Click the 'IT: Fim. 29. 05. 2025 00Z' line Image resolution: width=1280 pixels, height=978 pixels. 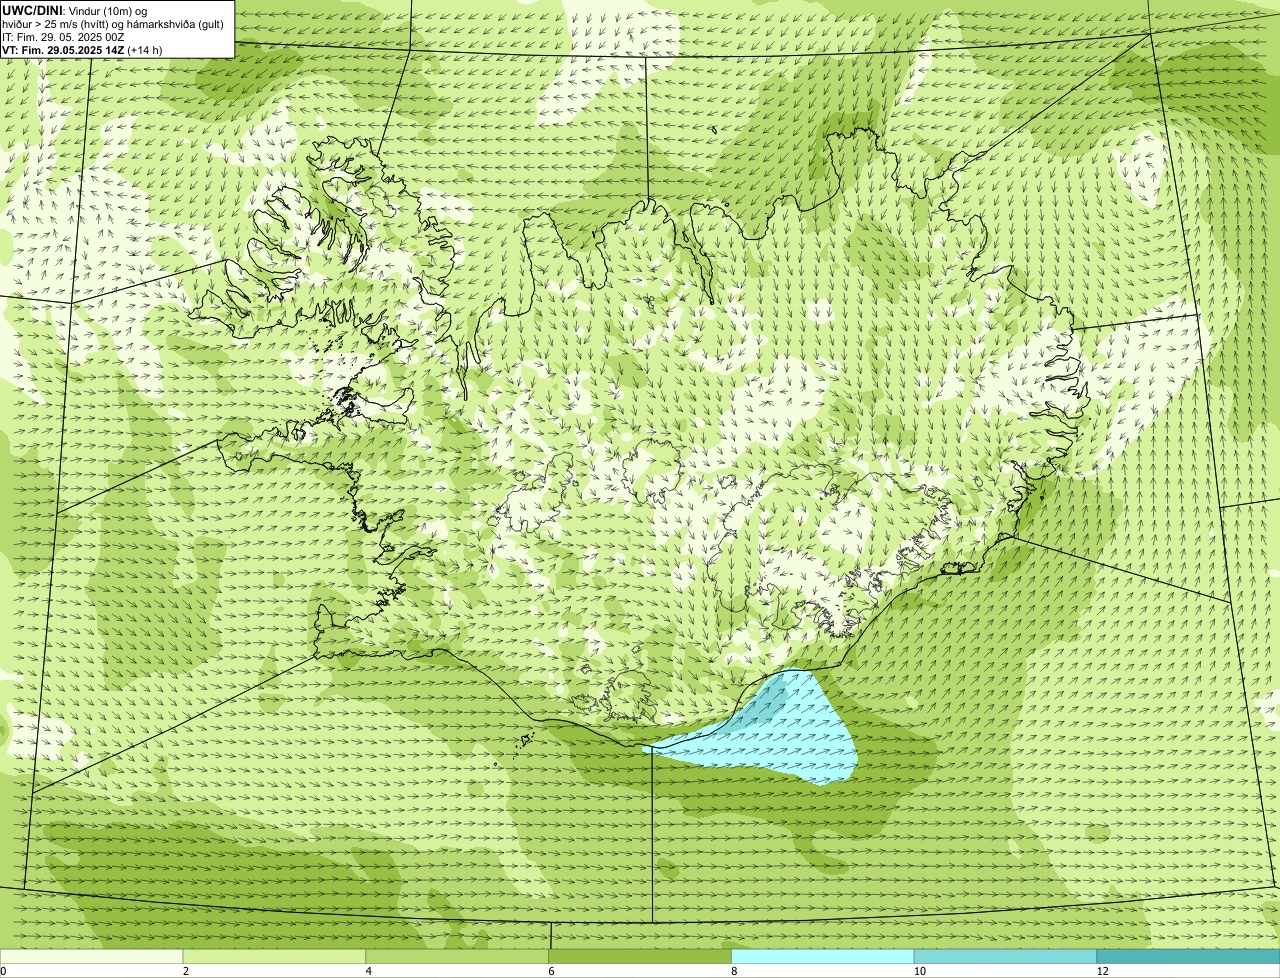pos(64,37)
